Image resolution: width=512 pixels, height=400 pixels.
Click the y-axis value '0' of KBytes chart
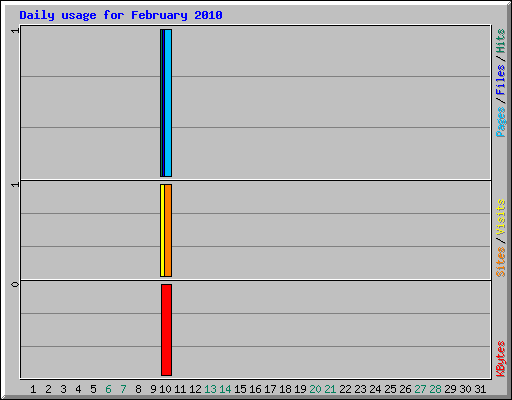pyautogui.click(x=15, y=284)
